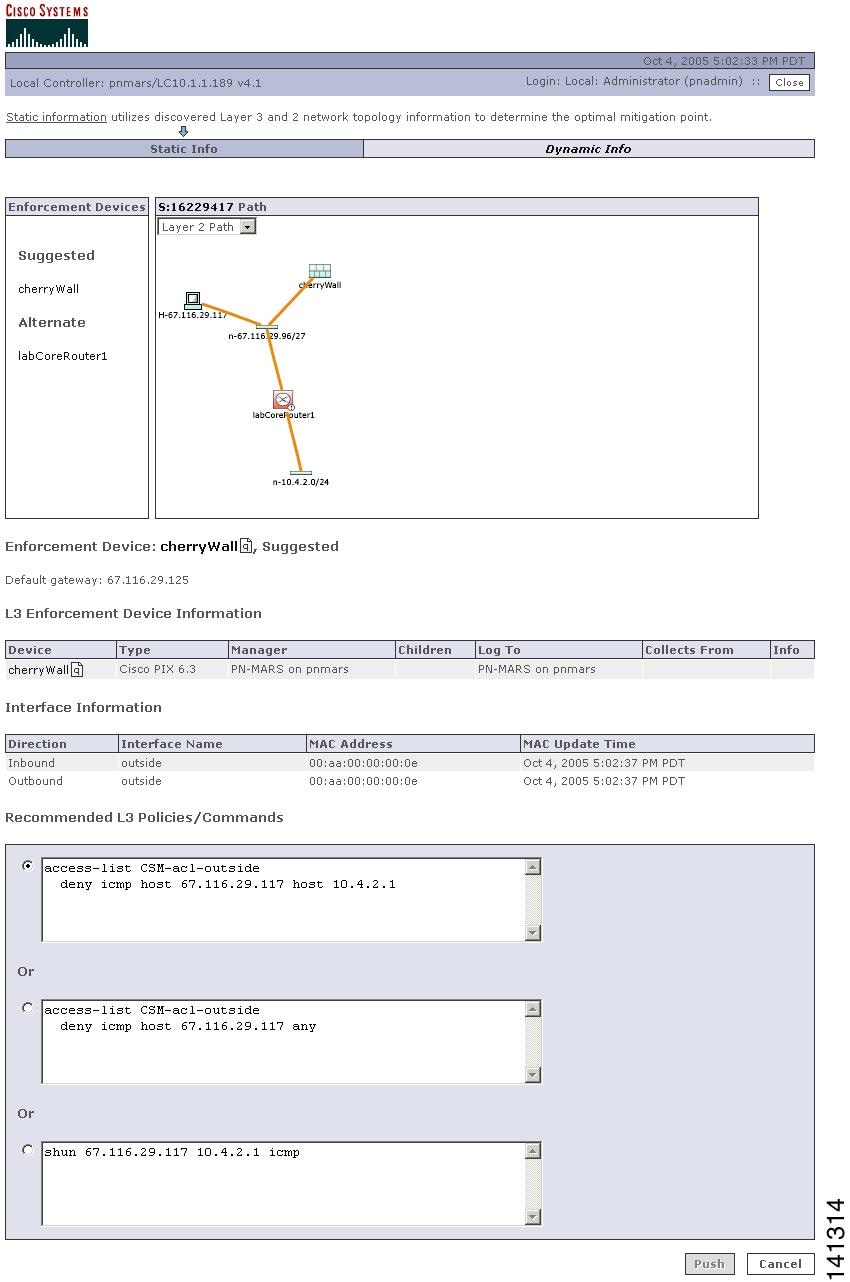Switch to the Static Info tab
The height and width of the screenshot is (1282, 850).
[x=184, y=149]
